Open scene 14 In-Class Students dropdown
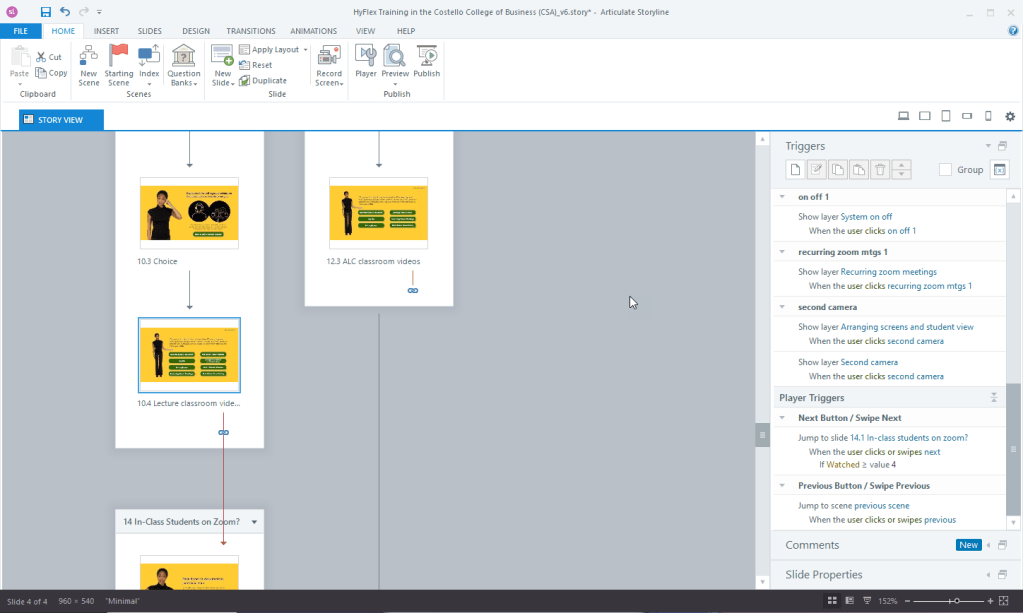 255,522
